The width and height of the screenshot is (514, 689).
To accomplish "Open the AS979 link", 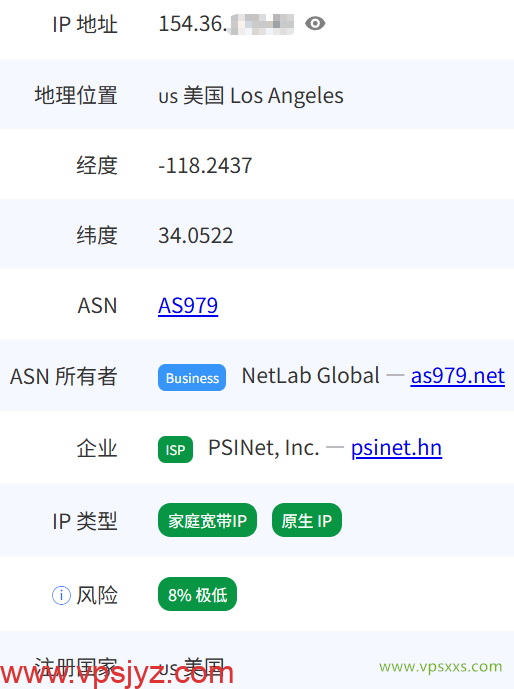I will (x=188, y=305).
